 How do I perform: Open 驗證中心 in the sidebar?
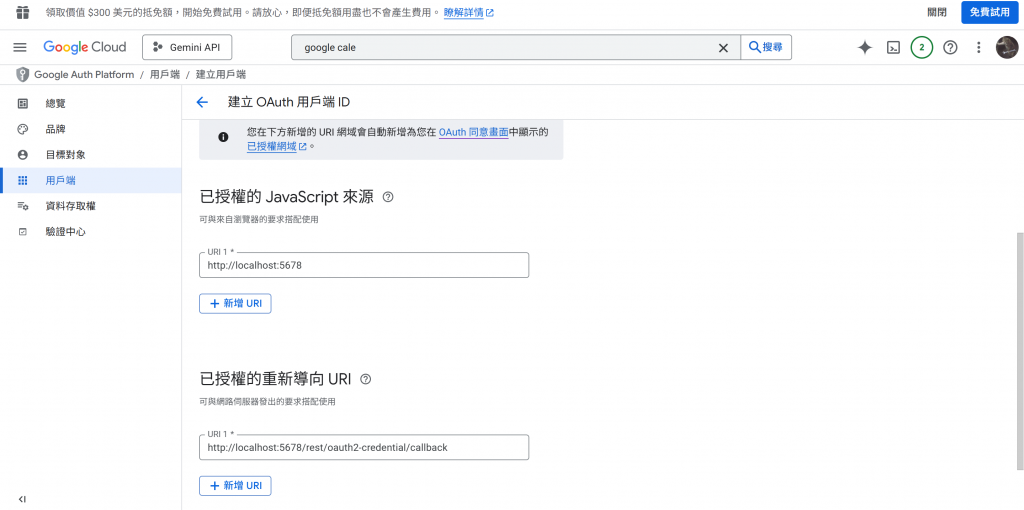(x=91, y=232)
